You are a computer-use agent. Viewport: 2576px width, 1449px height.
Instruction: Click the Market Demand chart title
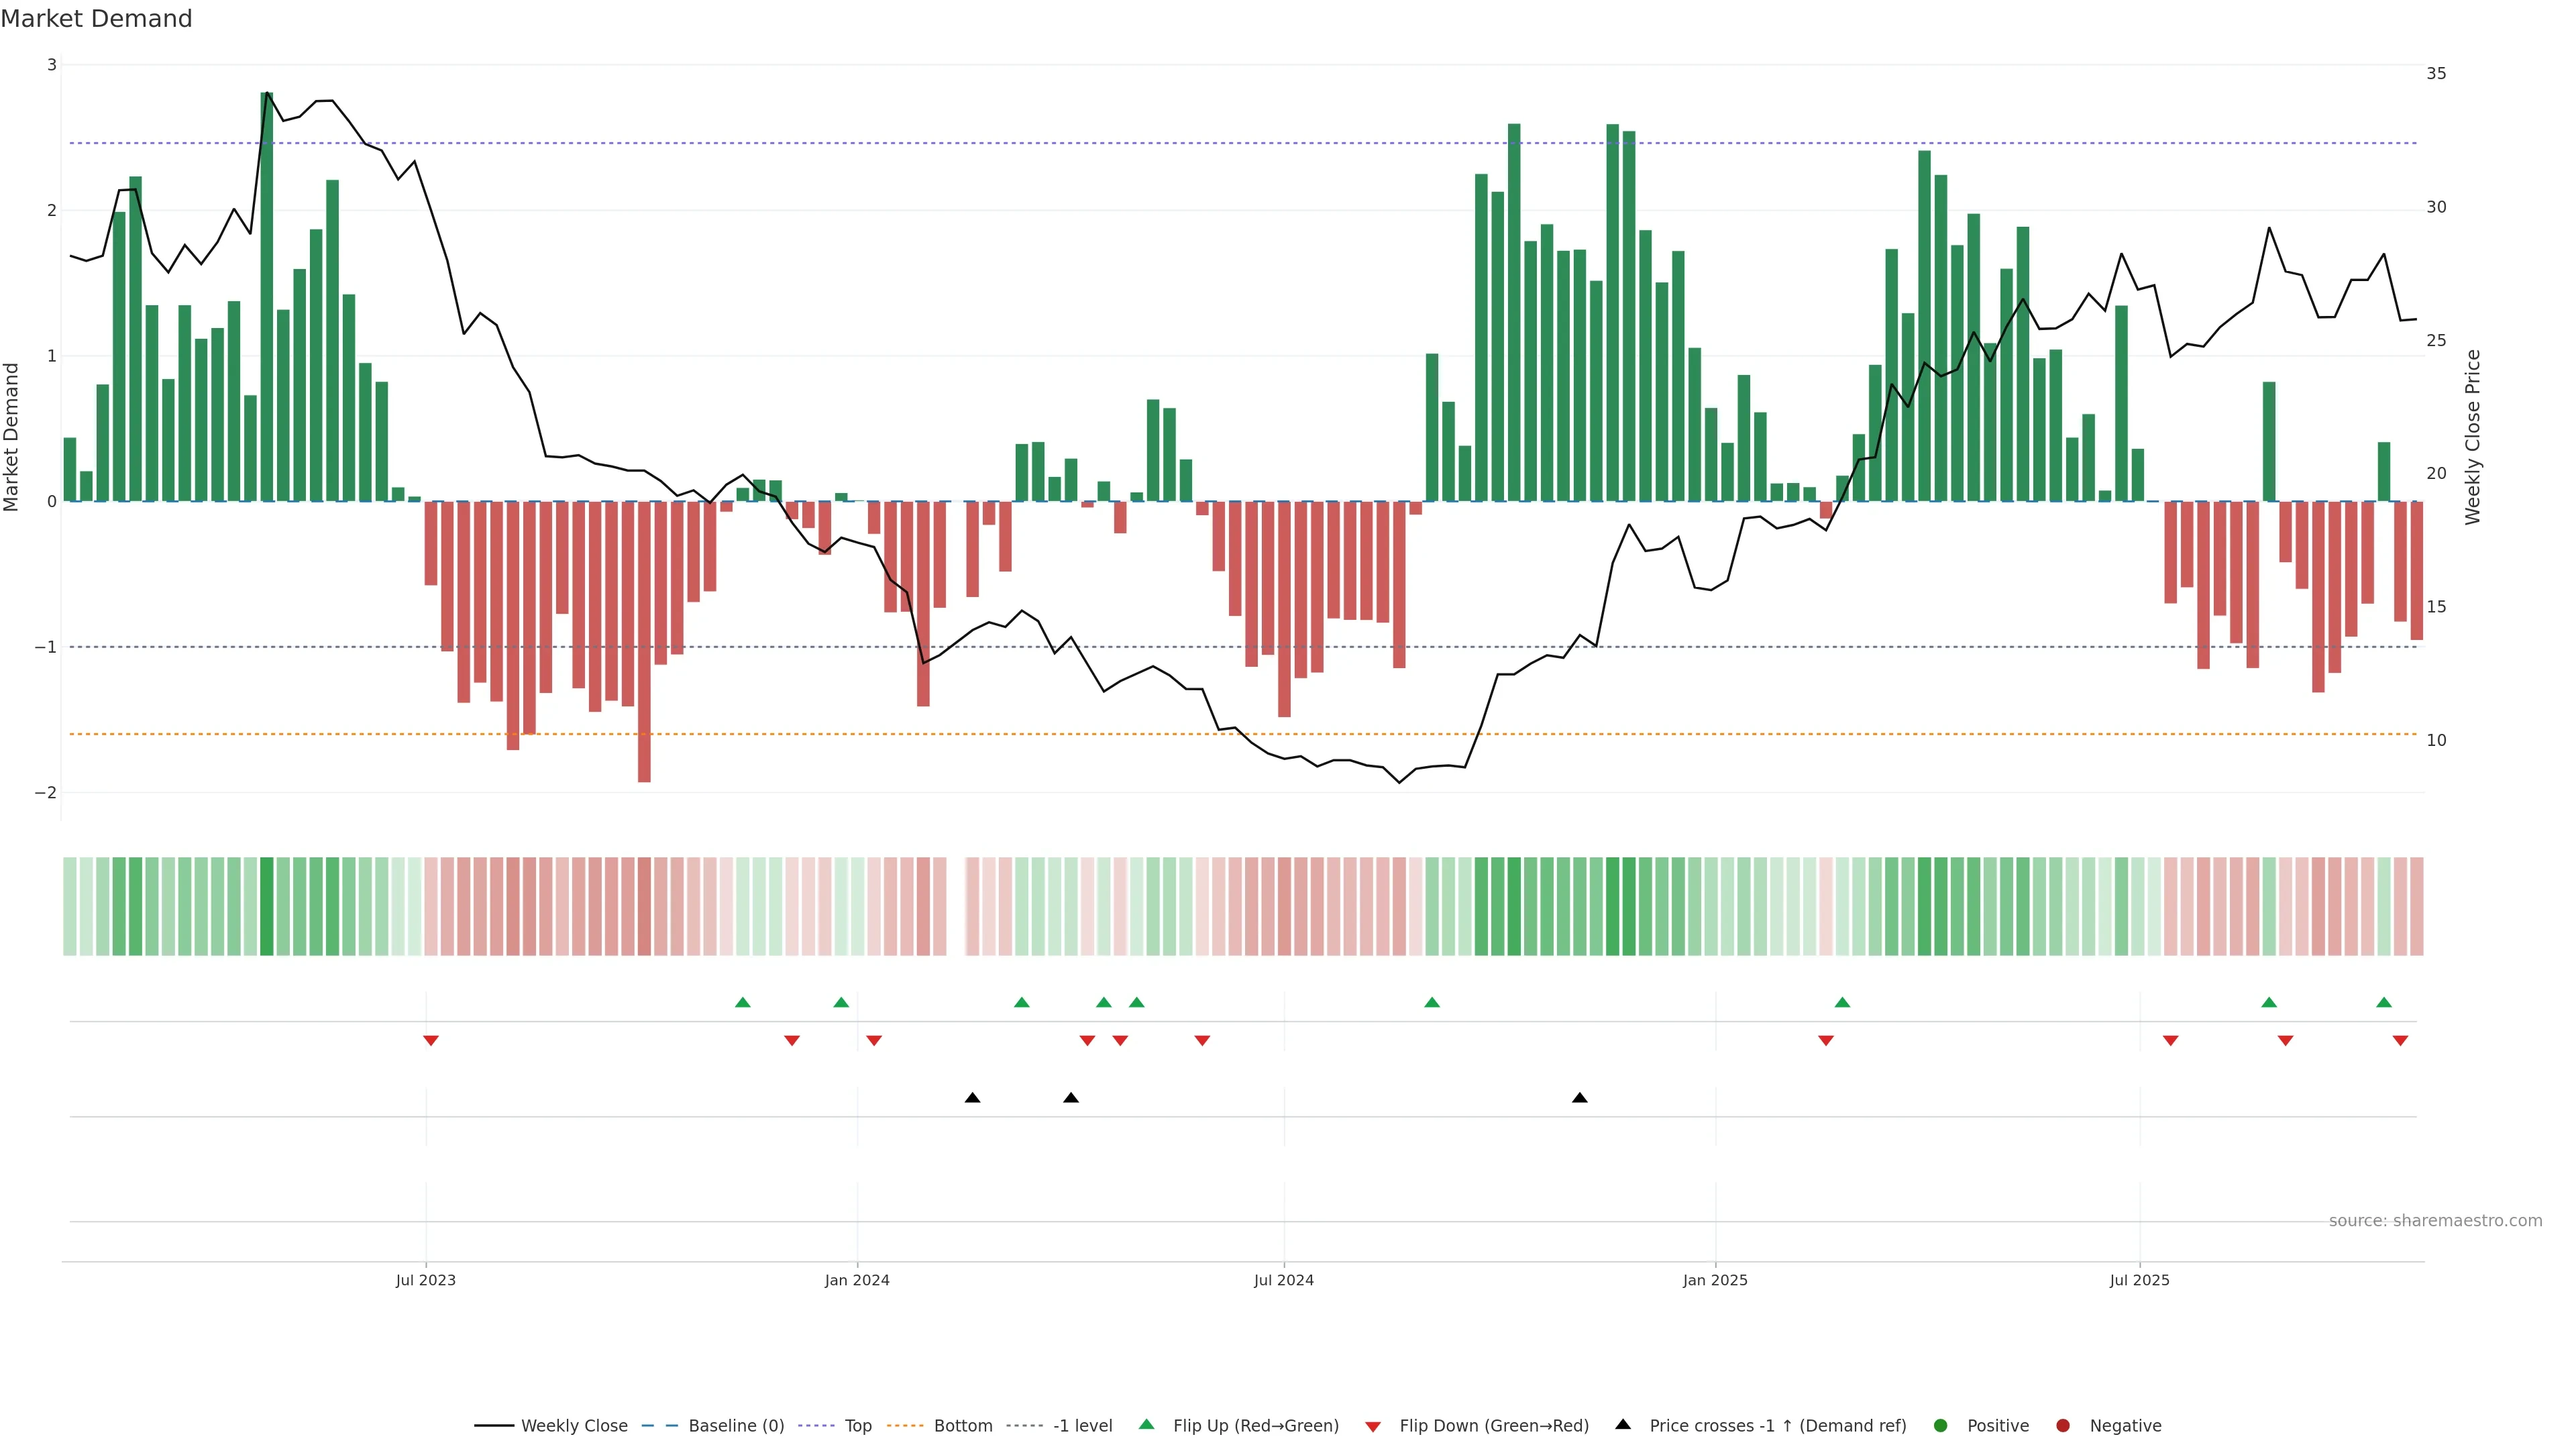click(x=96, y=19)
